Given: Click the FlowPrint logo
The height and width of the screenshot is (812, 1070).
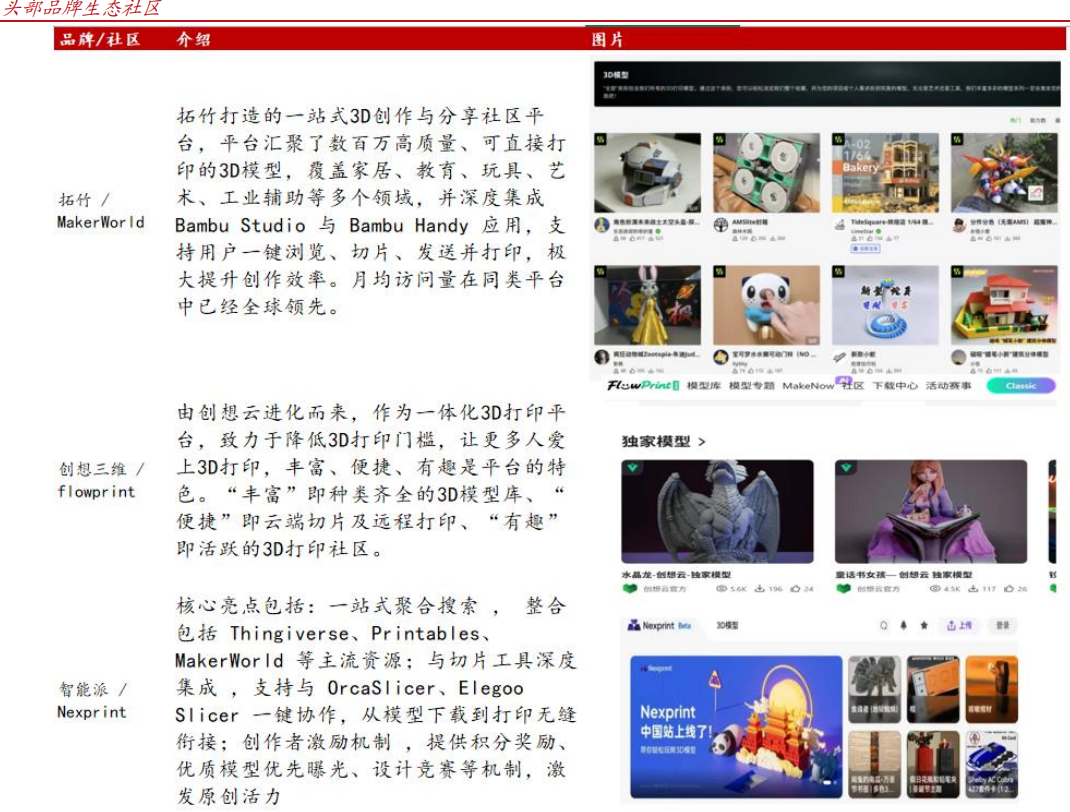Looking at the screenshot, I should (642, 386).
